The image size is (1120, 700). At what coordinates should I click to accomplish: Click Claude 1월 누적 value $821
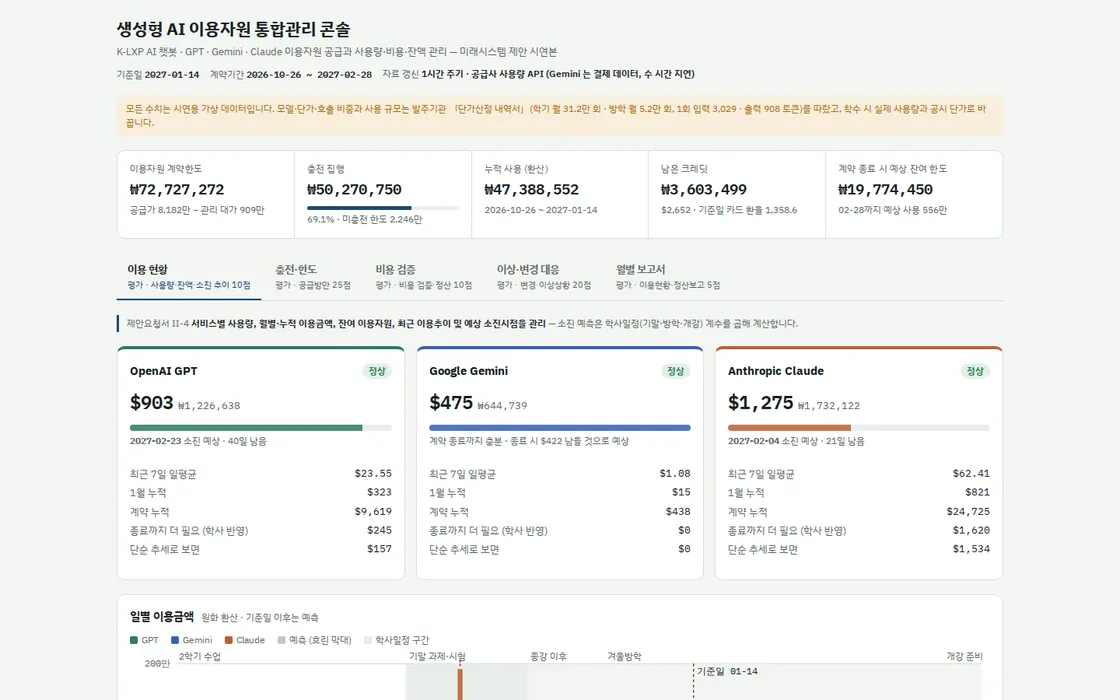977,492
